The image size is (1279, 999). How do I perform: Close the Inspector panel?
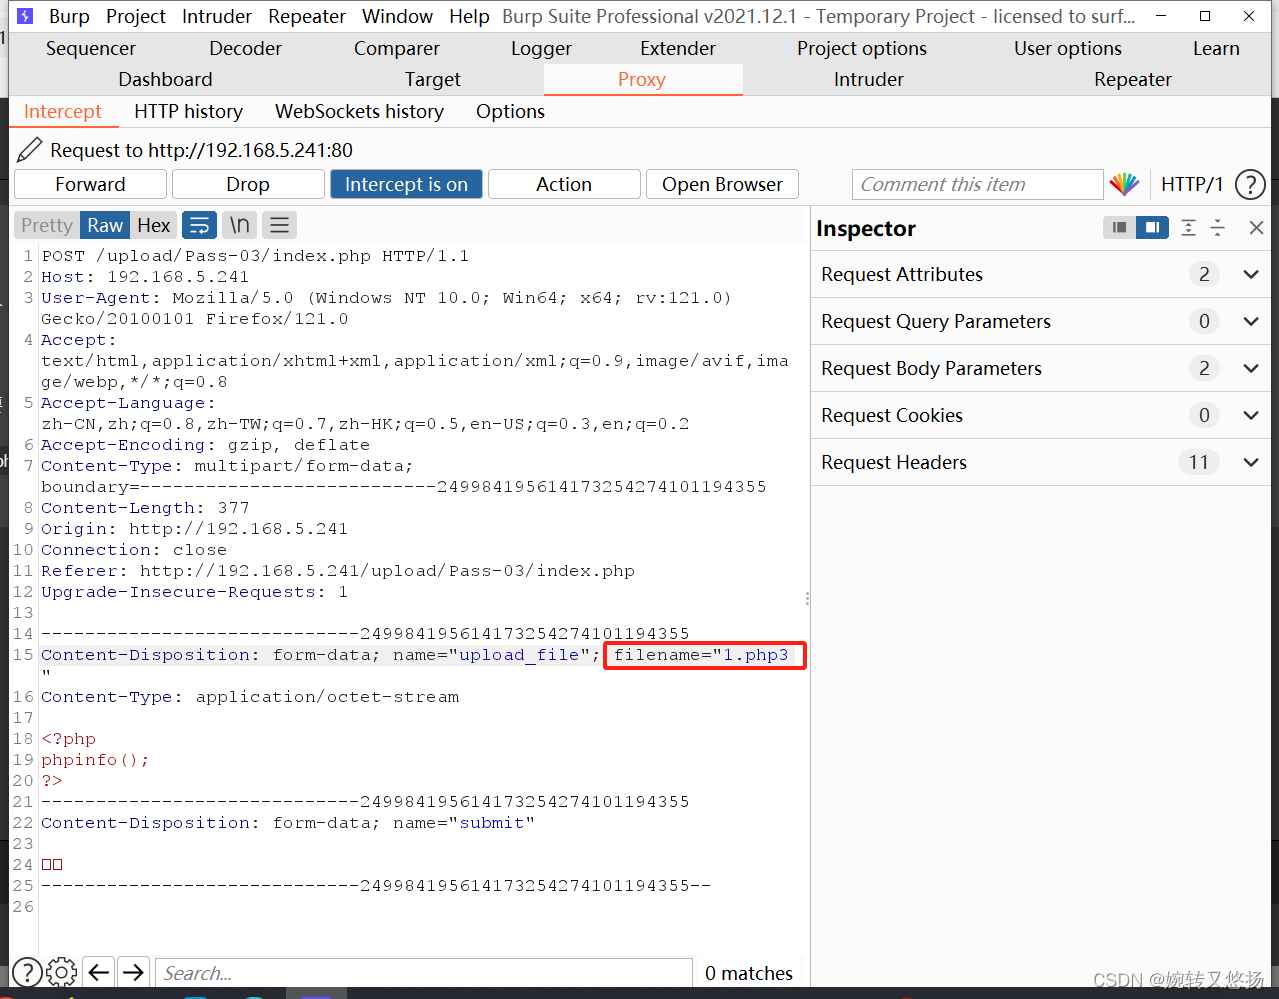[1256, 228]
